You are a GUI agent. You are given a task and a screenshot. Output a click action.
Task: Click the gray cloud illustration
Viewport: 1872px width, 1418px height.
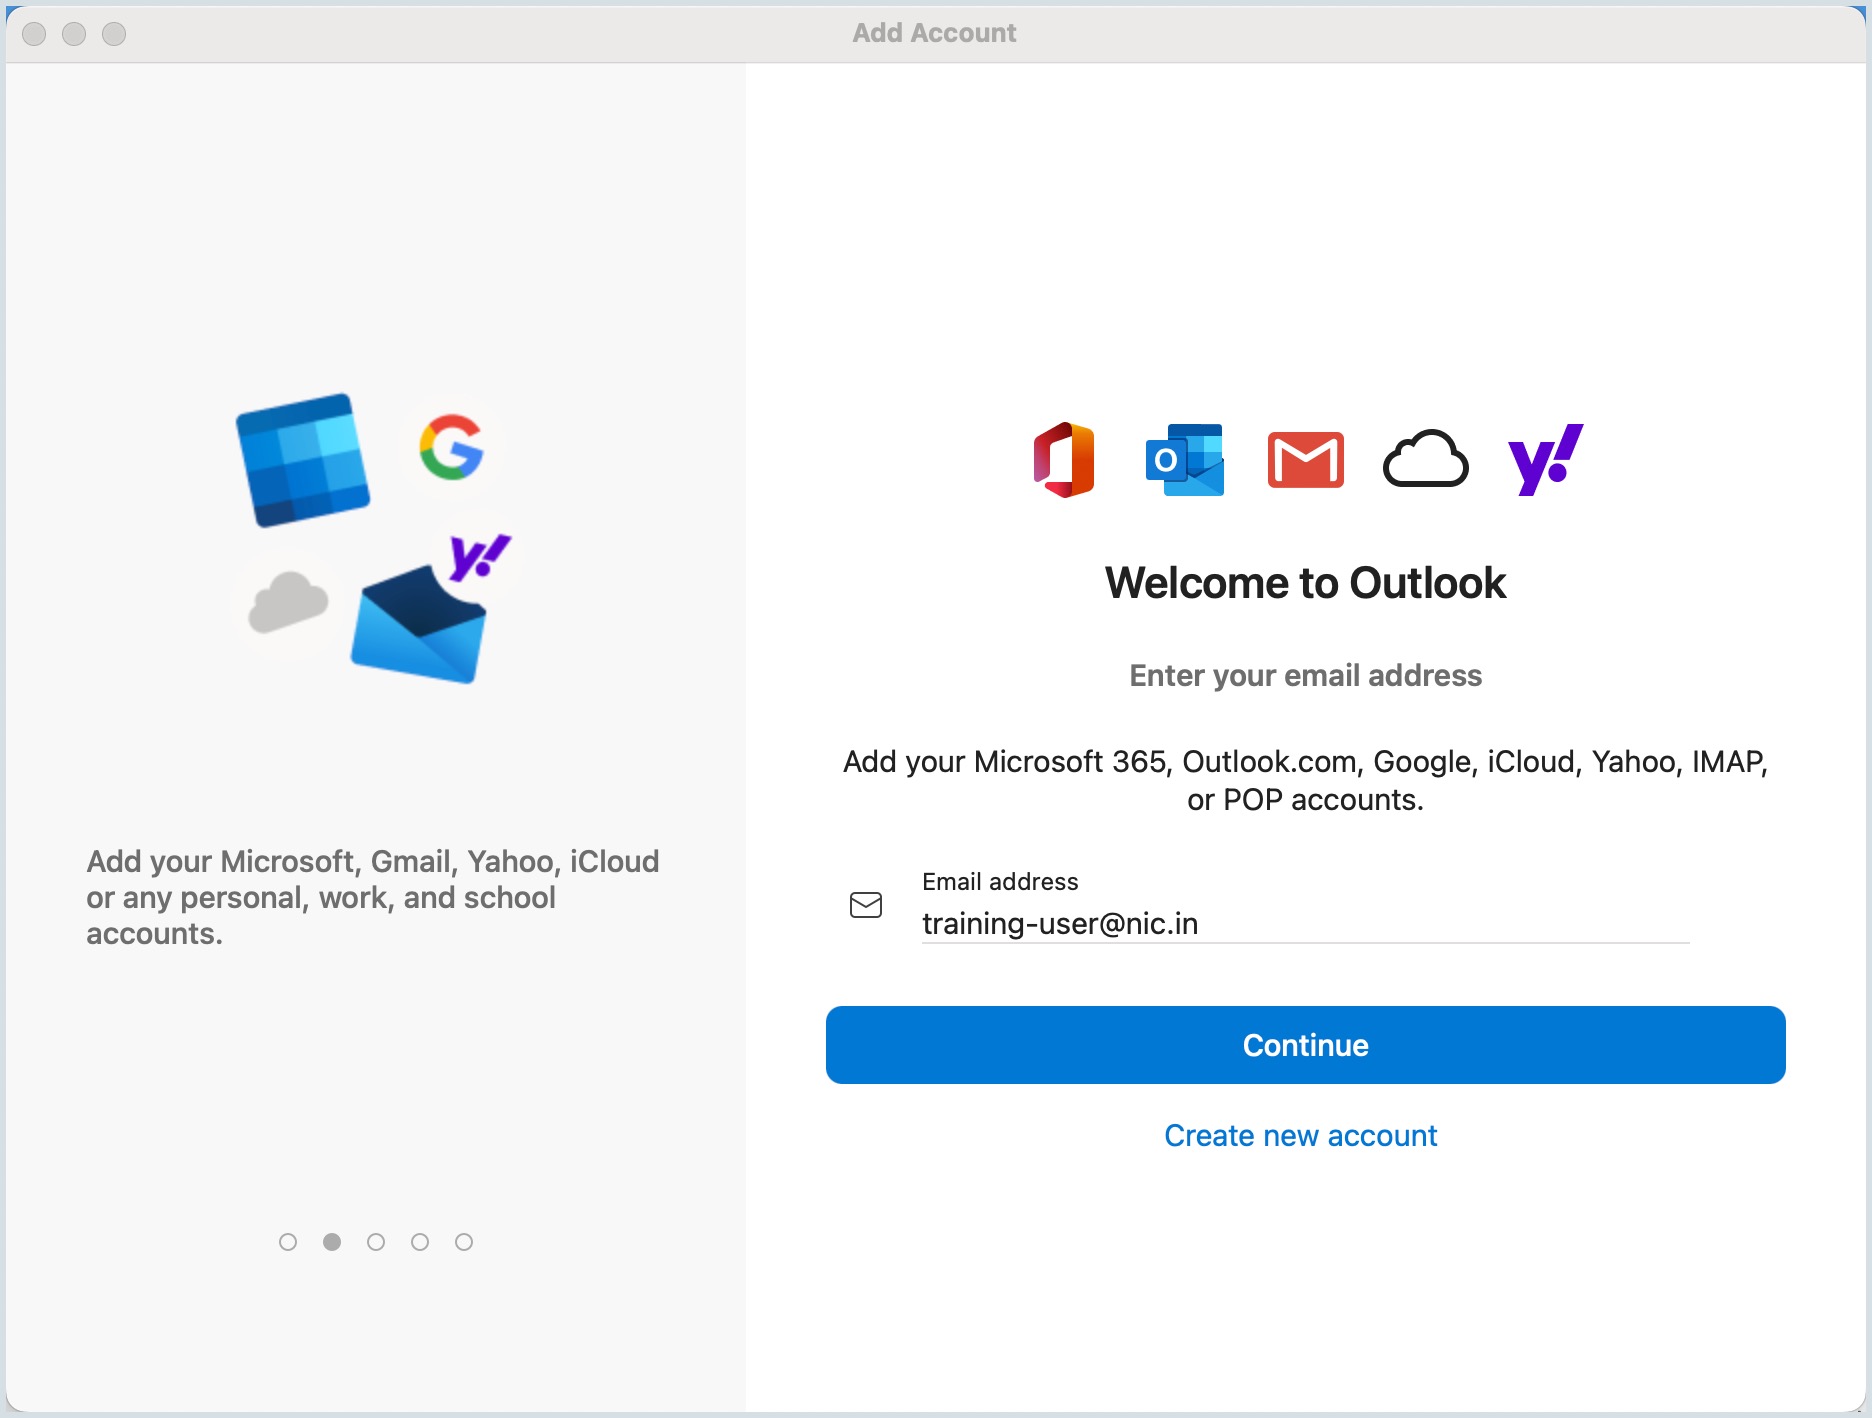288,602
